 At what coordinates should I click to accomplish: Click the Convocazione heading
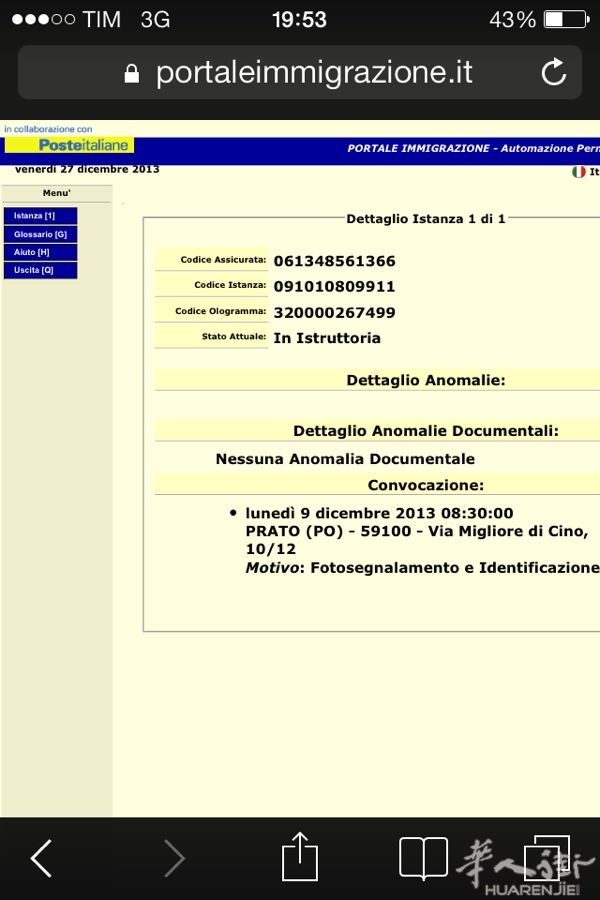click(x=426, y=486)
